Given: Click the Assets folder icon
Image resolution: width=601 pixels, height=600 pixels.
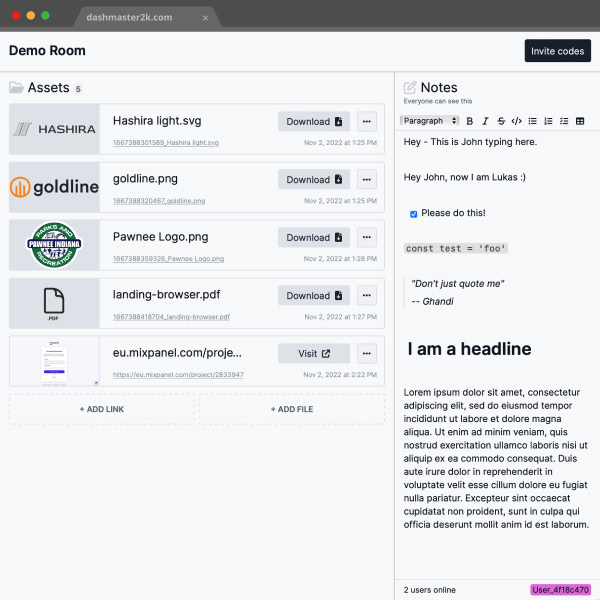Looking at the screenshot, I should coord(16,88).
